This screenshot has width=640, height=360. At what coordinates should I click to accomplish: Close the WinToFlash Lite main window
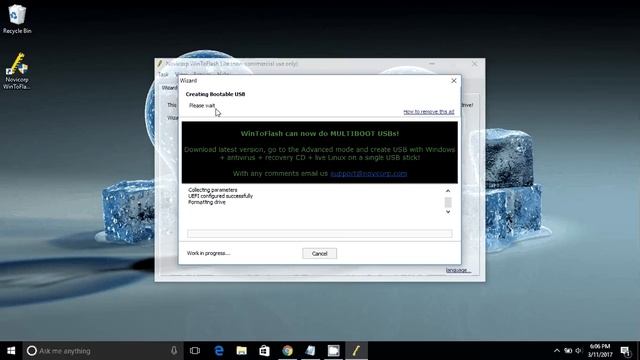(474, 64)
